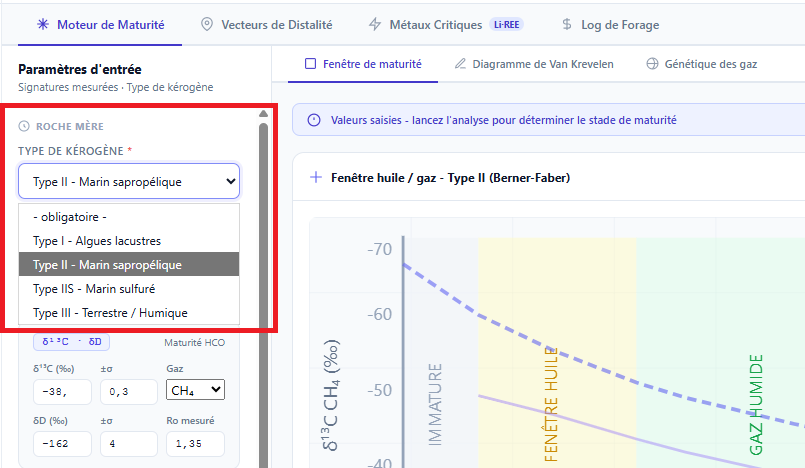Click the 'Paramètres d'entrée' heading

(80, 69)
